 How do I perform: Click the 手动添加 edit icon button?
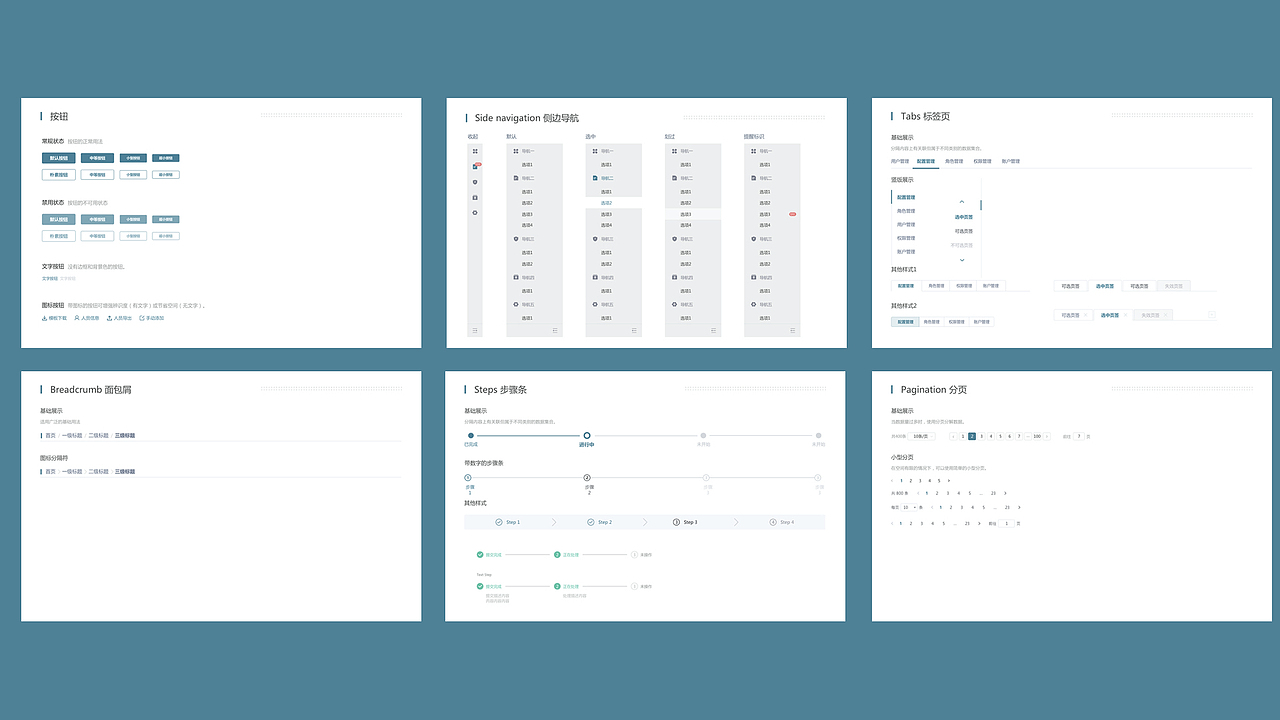point(152,318)
